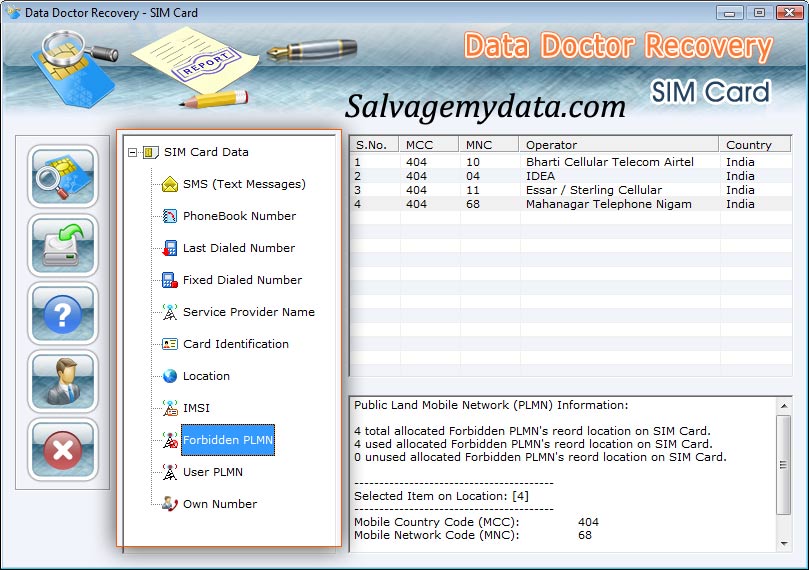Sort by MCC column header
The image size is (809, 570).
click(x=429, y=144)
